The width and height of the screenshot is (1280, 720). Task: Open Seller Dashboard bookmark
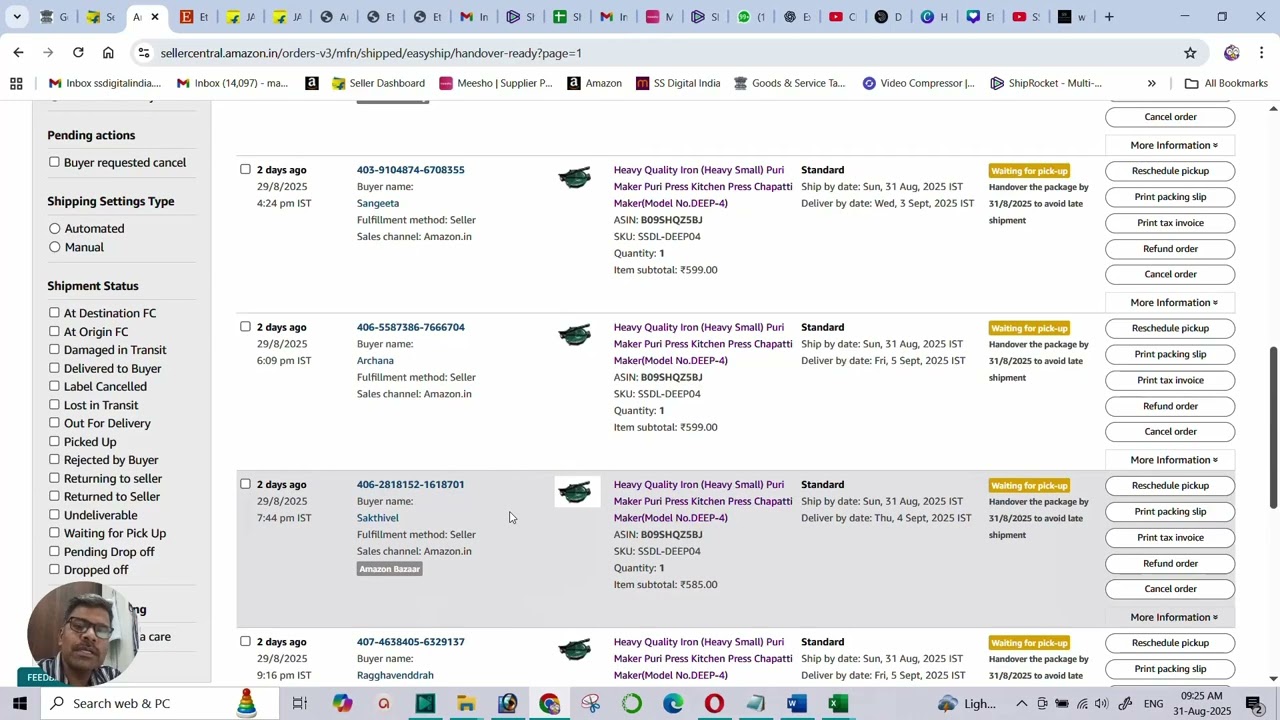(378, 83)
